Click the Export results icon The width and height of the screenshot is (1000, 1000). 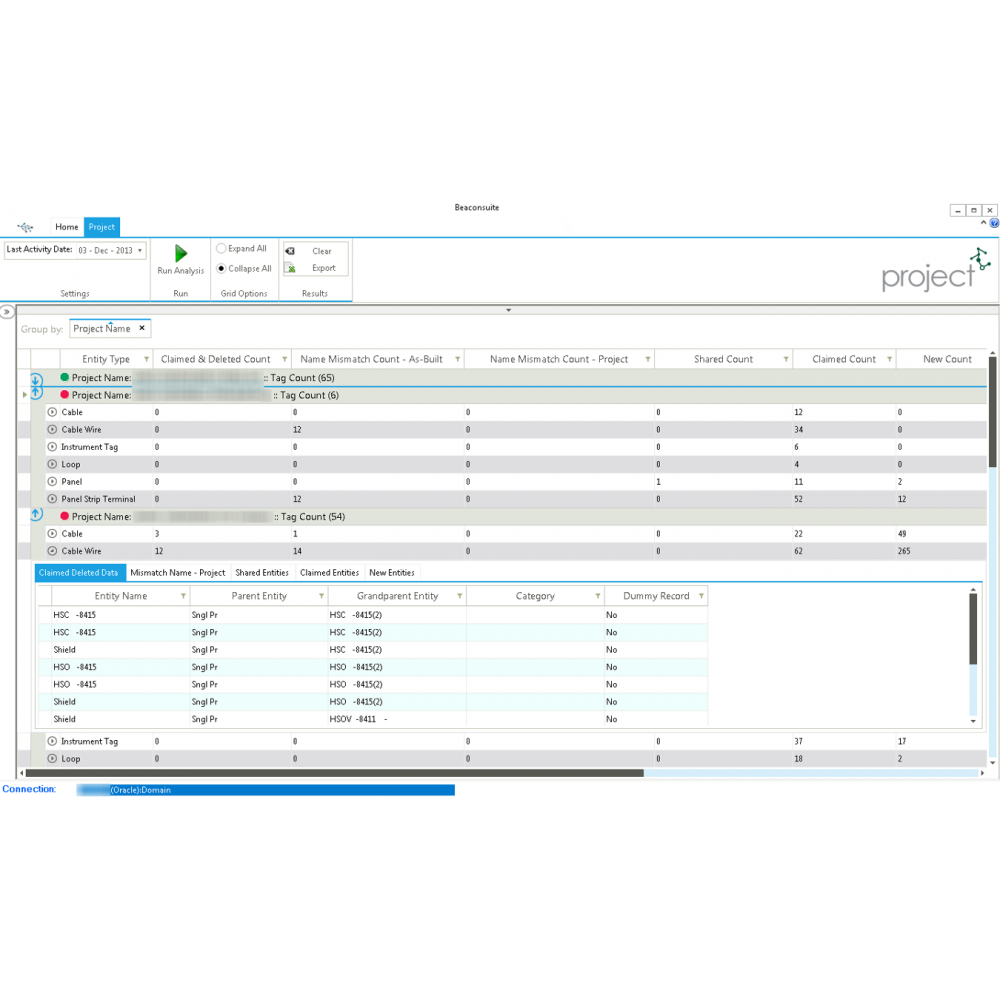click(x=290, y=268)
